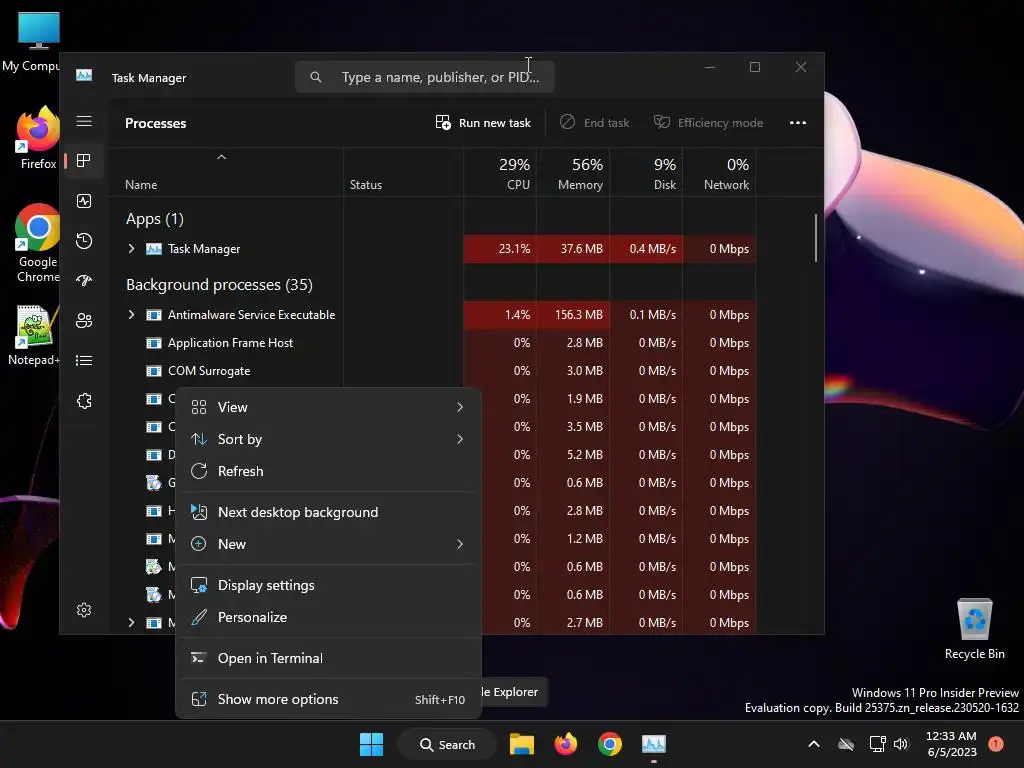
Task: Open Google Chrome from the taskbar
Action: (609, 744)
